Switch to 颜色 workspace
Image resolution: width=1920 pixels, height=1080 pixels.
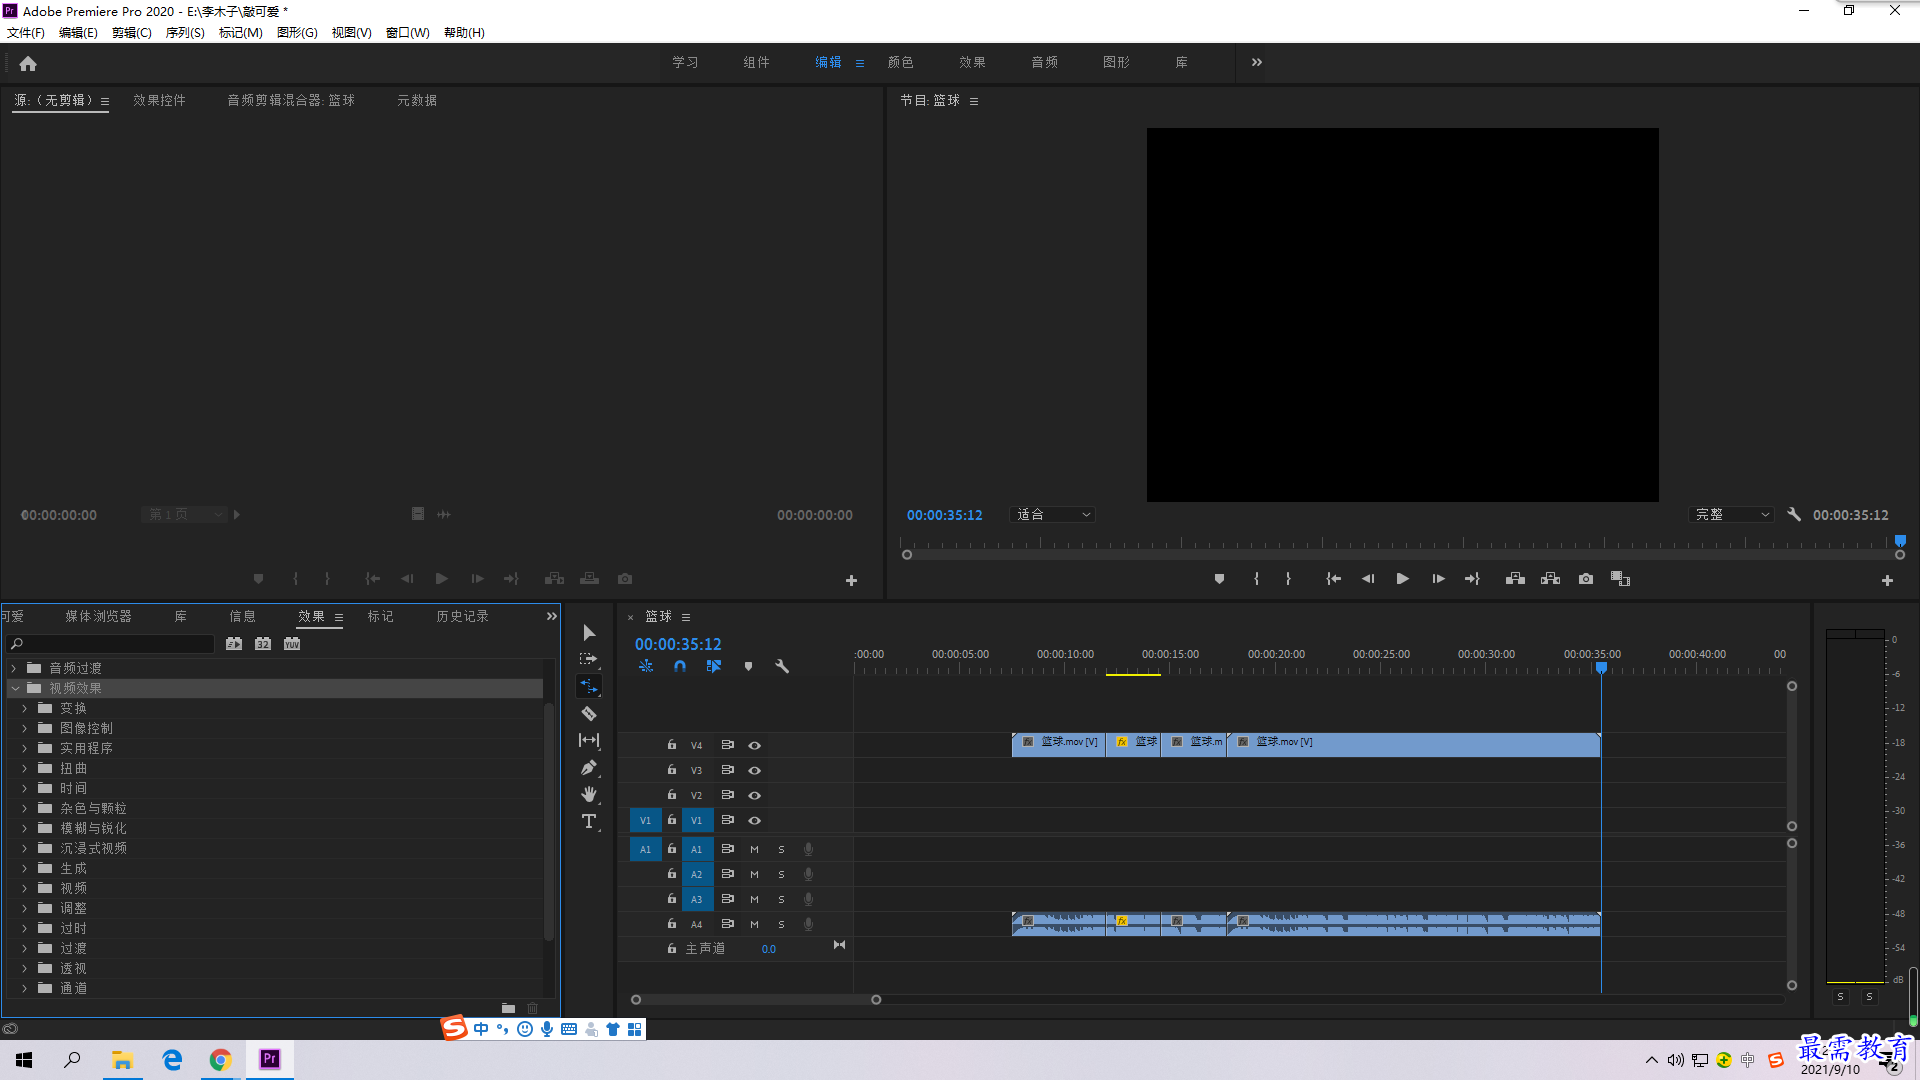(x=901, y=62)
